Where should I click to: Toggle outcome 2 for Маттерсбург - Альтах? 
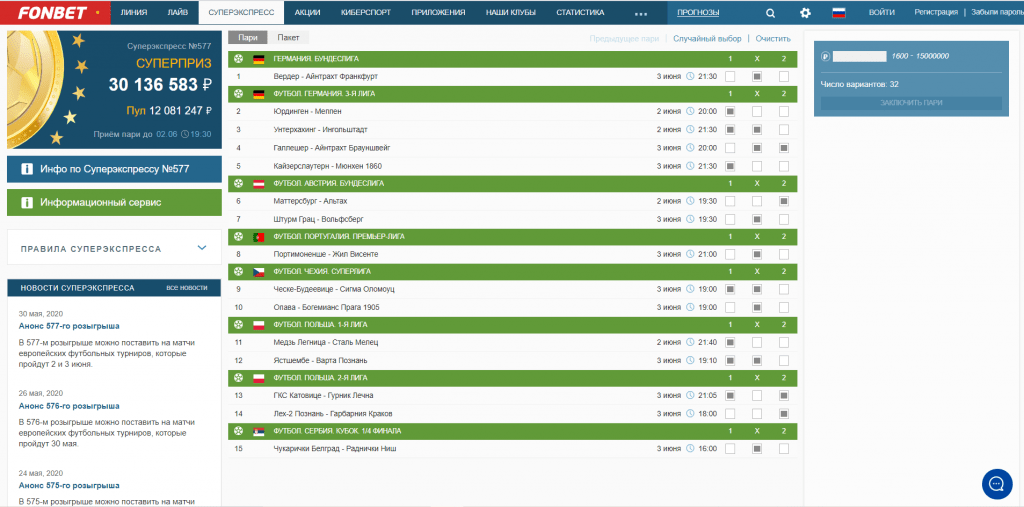pos(784,201)
